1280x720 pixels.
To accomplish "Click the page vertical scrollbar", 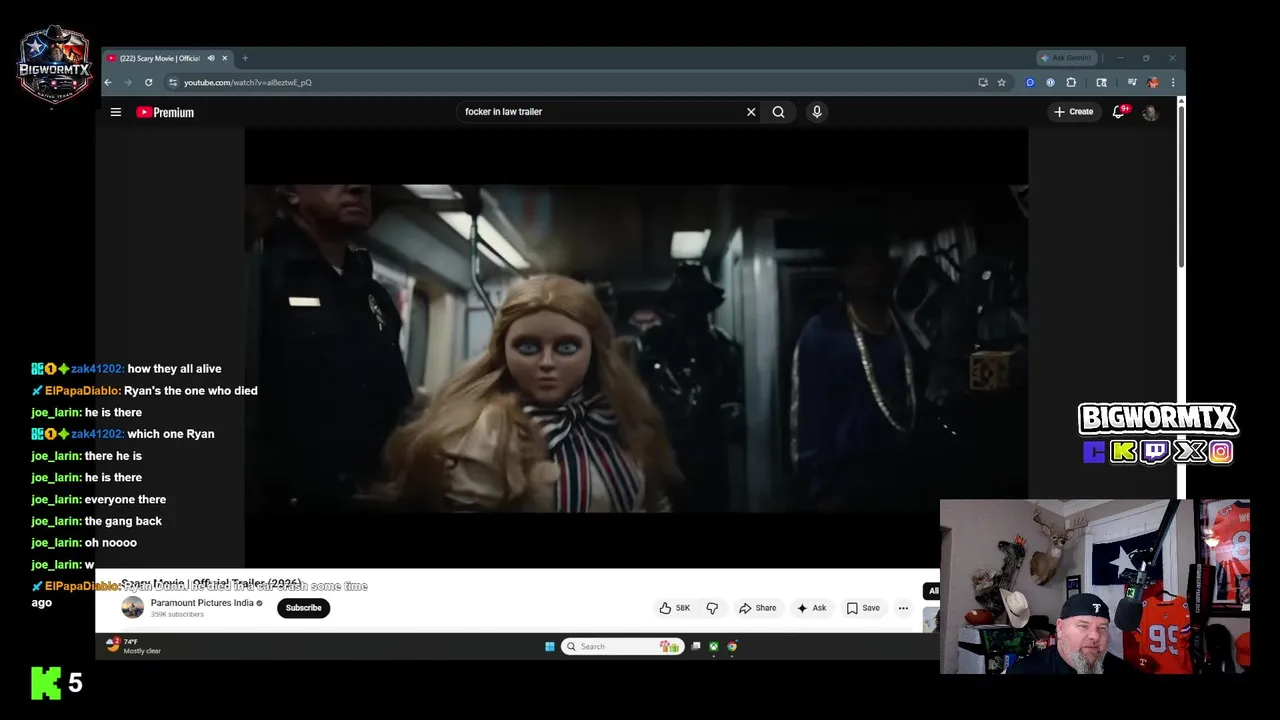I will [1181, 185].
